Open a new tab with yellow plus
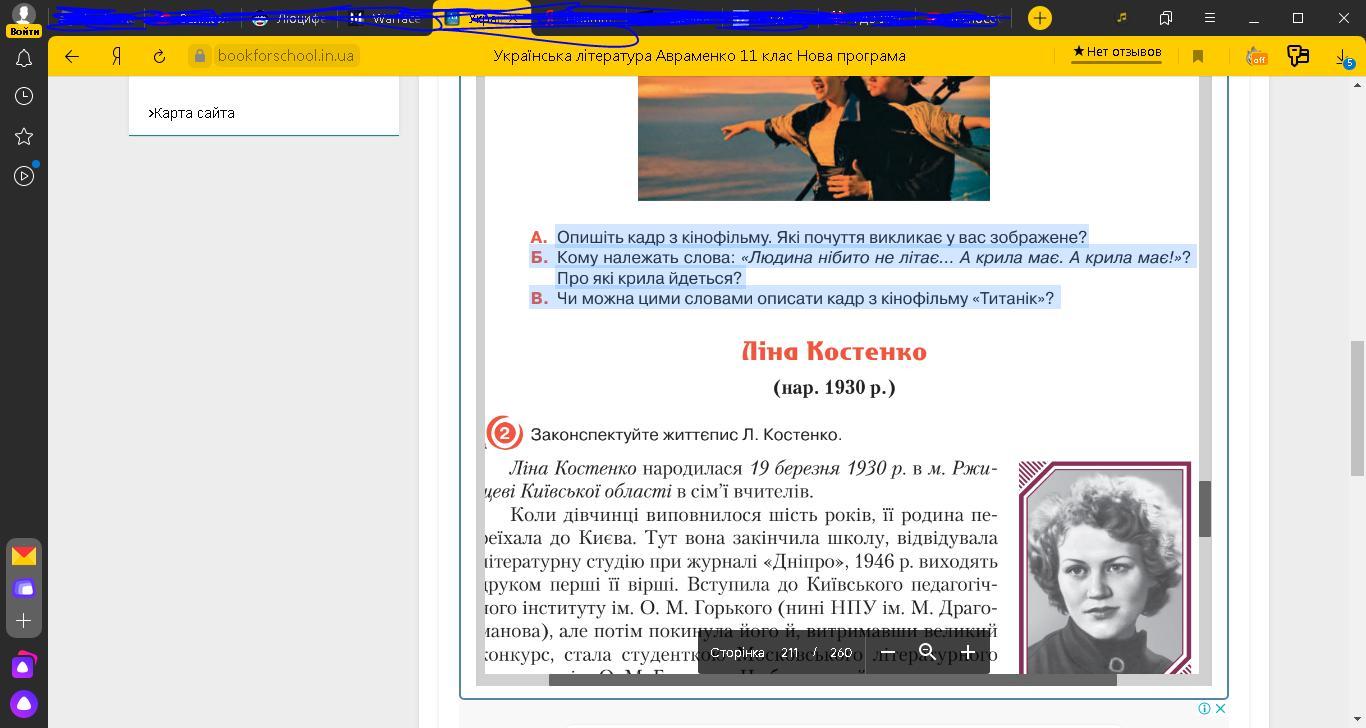This screenshot has height=728, width=1366. [1040, 18]
